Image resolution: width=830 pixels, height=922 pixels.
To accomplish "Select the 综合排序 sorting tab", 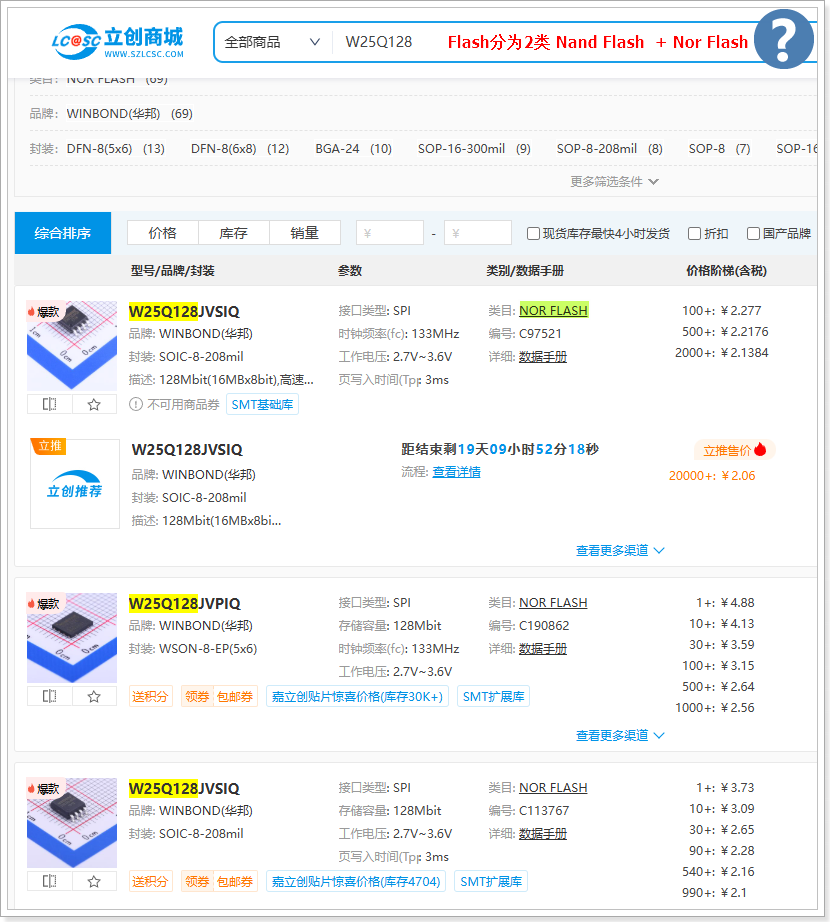I will [x=63, y=233].
